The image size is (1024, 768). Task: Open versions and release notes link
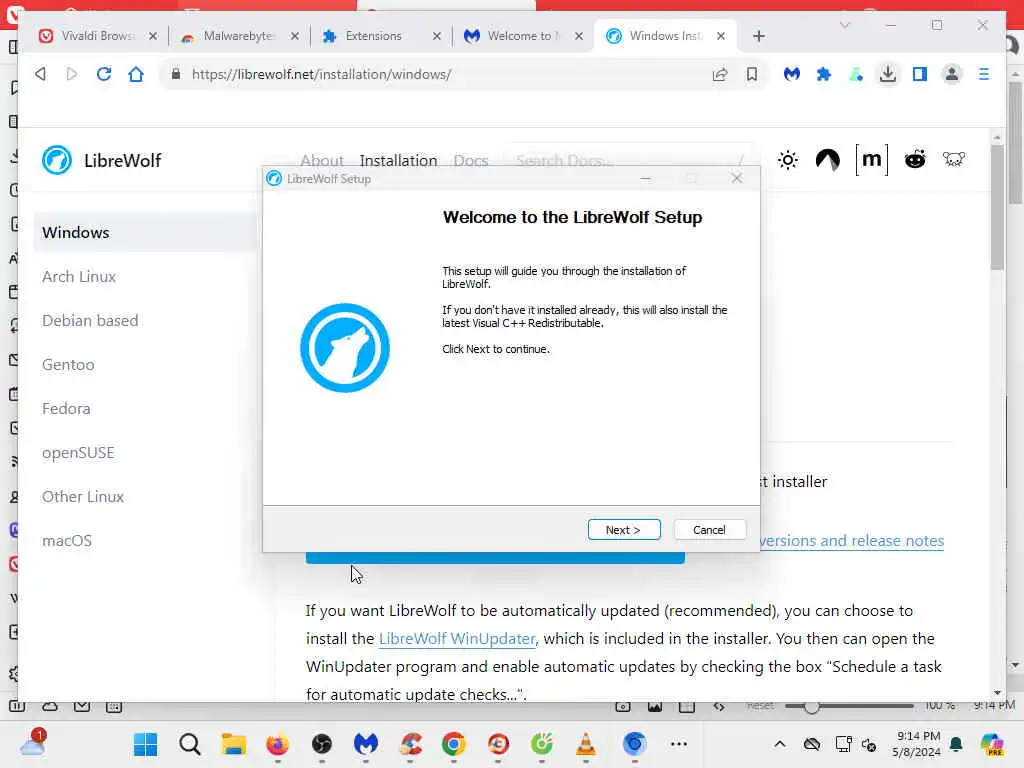click(852, 541)
